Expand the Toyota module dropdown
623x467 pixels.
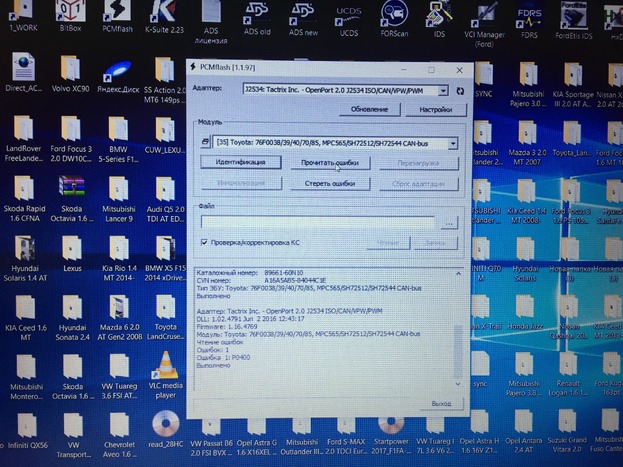[x=452, y=144]
